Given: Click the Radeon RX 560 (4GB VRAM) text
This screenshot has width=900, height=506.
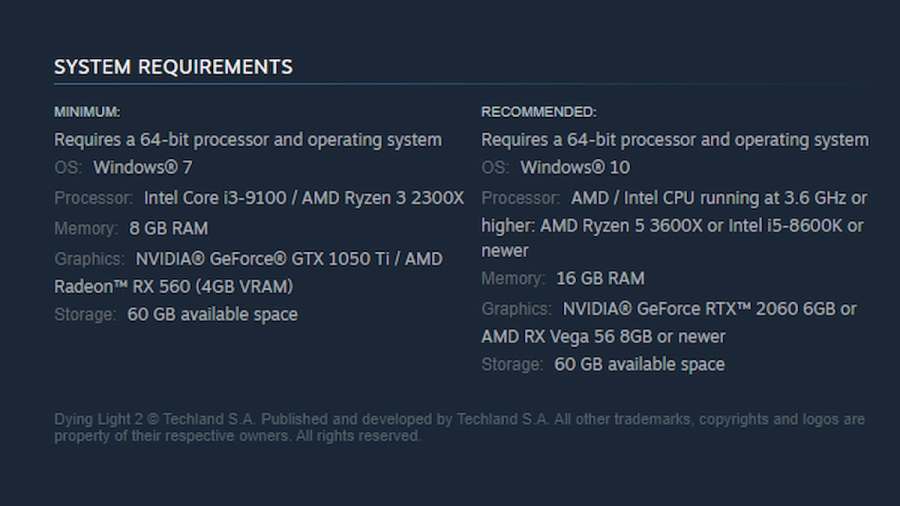Looking at the screenshot, I should point(173,286).
